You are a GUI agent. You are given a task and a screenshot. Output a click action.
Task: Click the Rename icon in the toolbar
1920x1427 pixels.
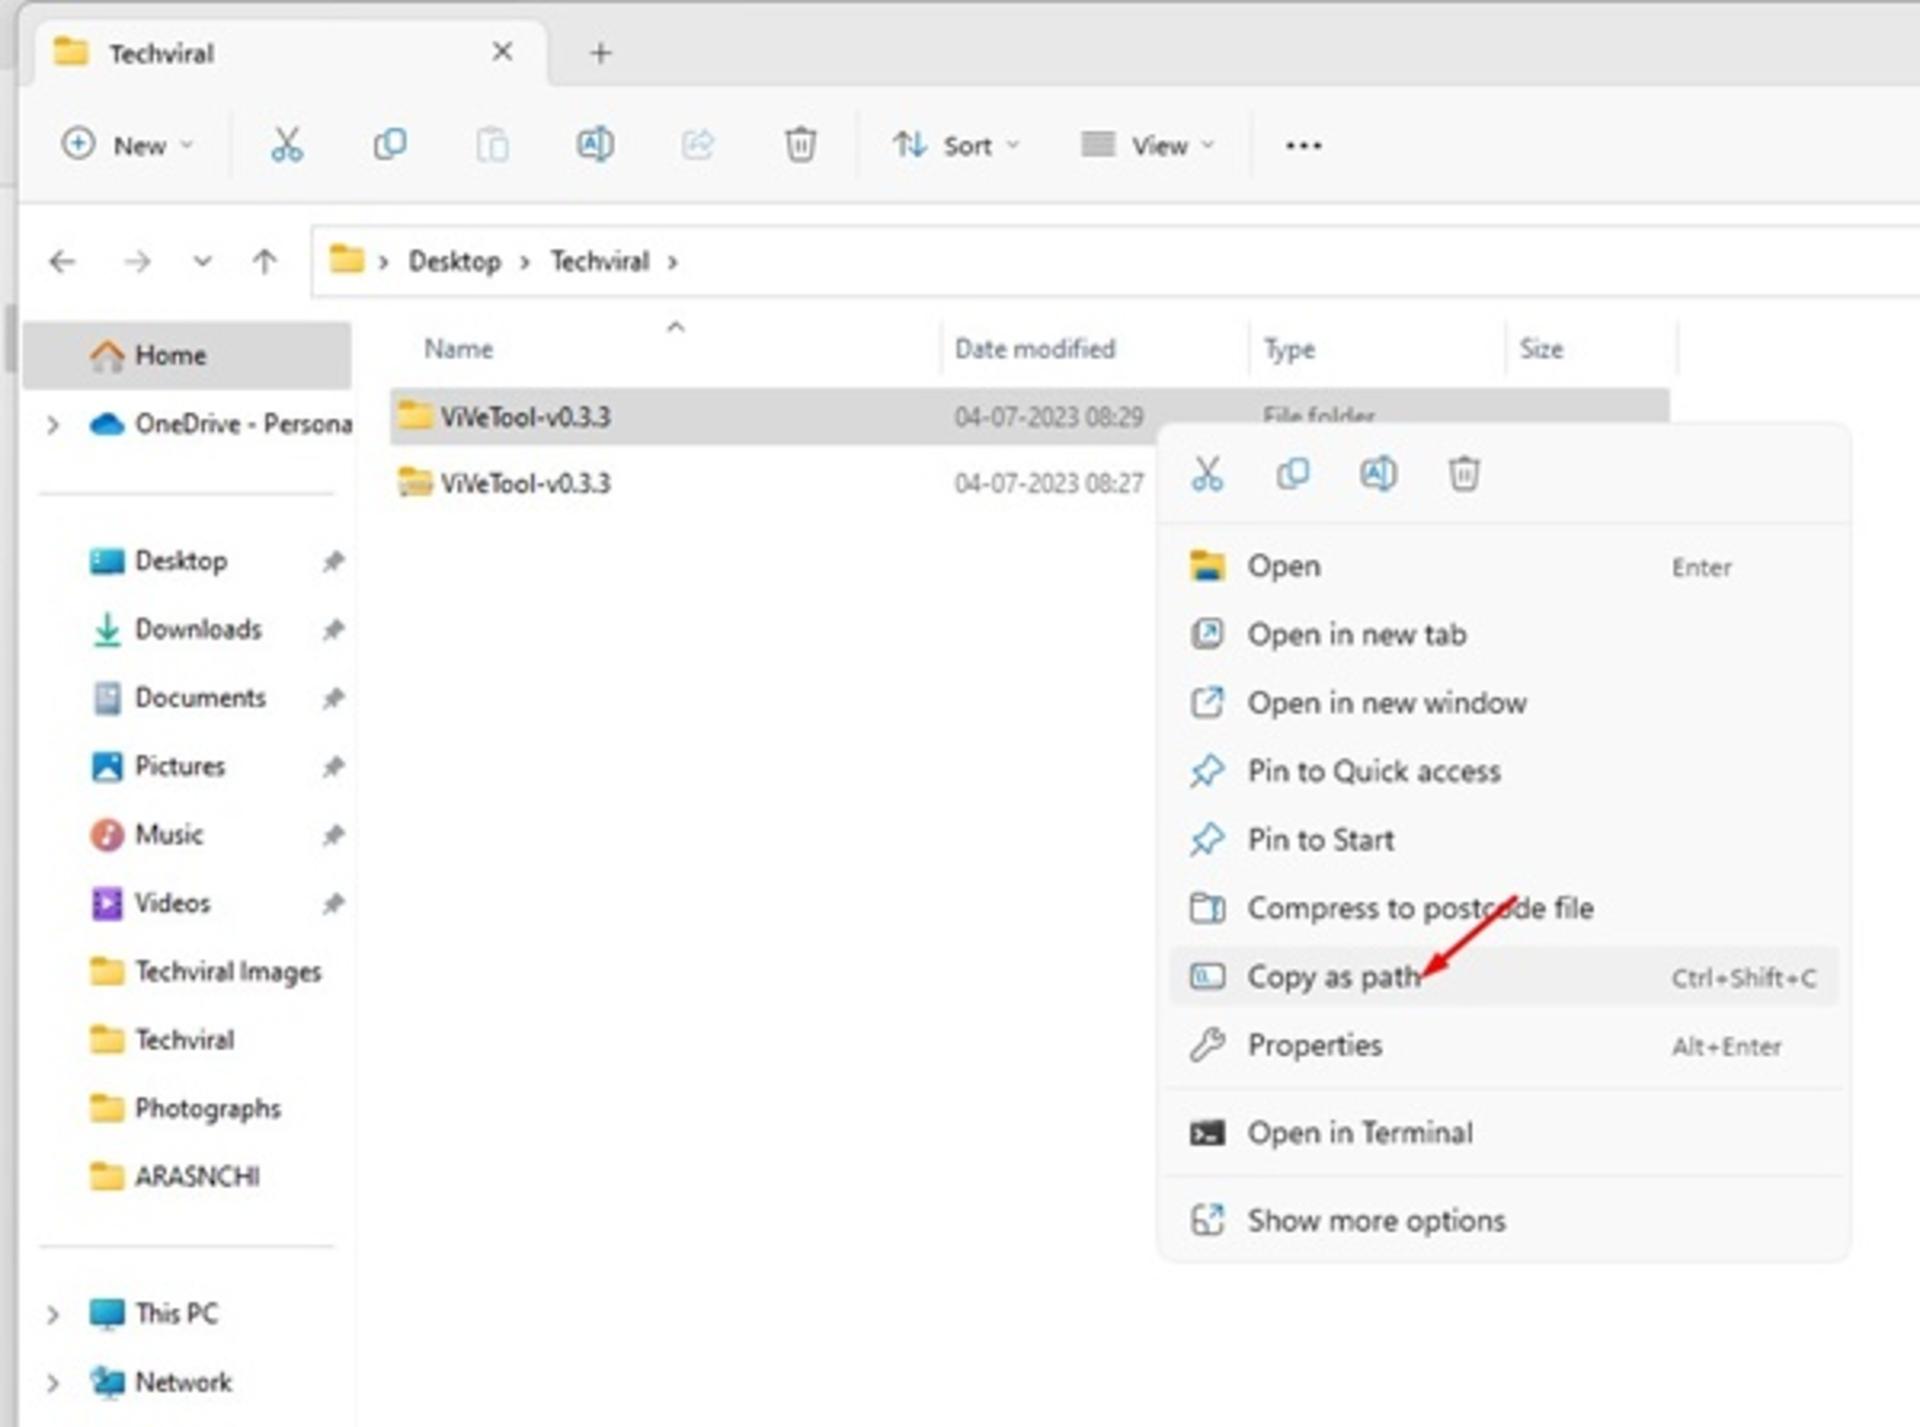[595, 145]
